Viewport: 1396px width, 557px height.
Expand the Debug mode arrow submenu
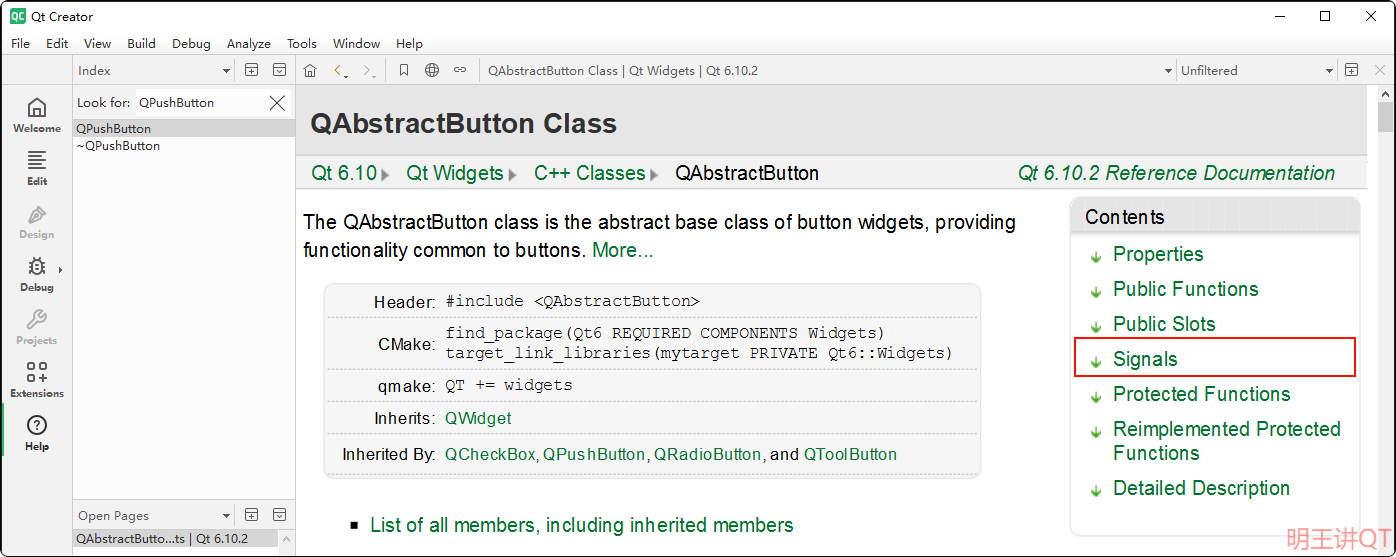(60, 269)
